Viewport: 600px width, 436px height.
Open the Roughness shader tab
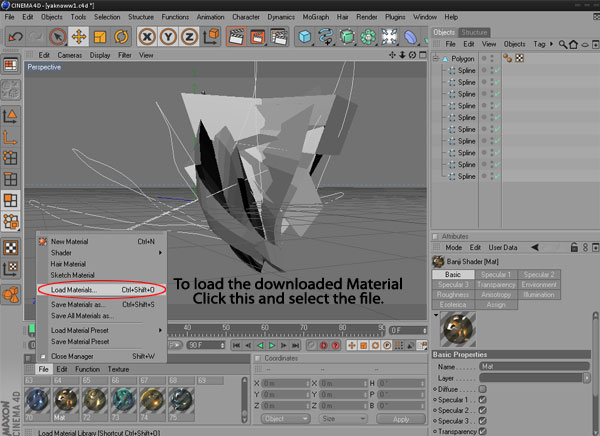click(453, 295)
